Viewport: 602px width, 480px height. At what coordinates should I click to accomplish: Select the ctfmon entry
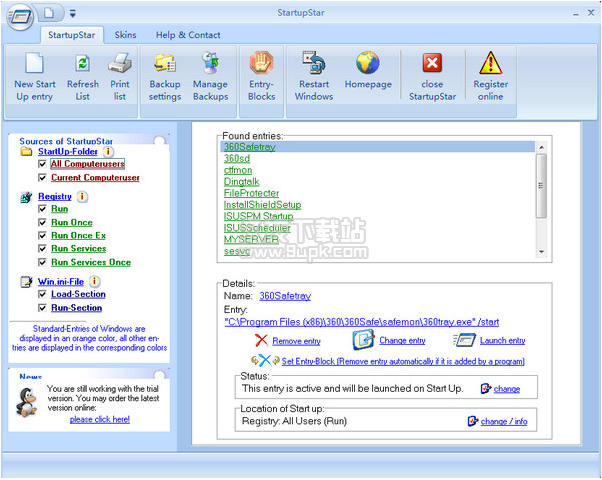tap(238, 170)
